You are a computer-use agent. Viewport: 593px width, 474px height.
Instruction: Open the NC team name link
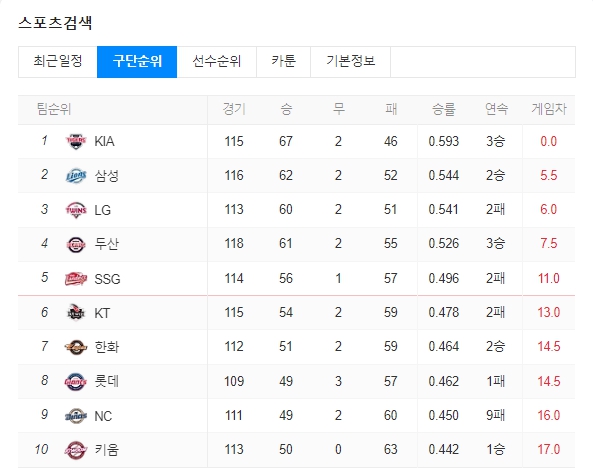point(103,416)
